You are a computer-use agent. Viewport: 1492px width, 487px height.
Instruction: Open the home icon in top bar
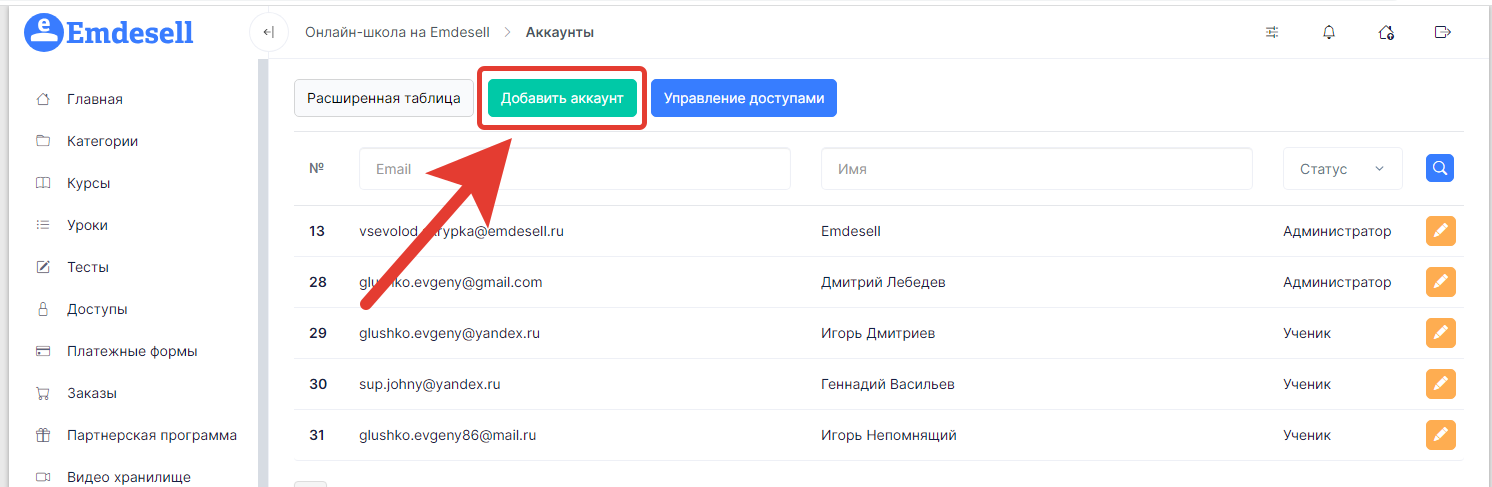click(x=1386, y=32)
